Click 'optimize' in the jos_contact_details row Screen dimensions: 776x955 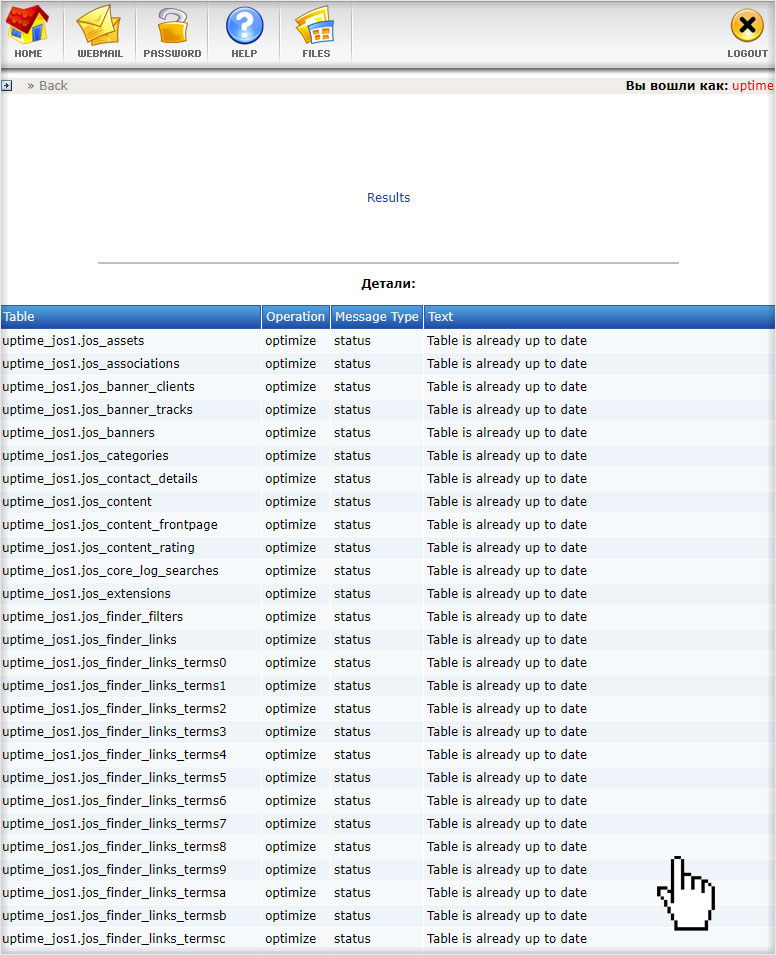(x=291, y=479)
